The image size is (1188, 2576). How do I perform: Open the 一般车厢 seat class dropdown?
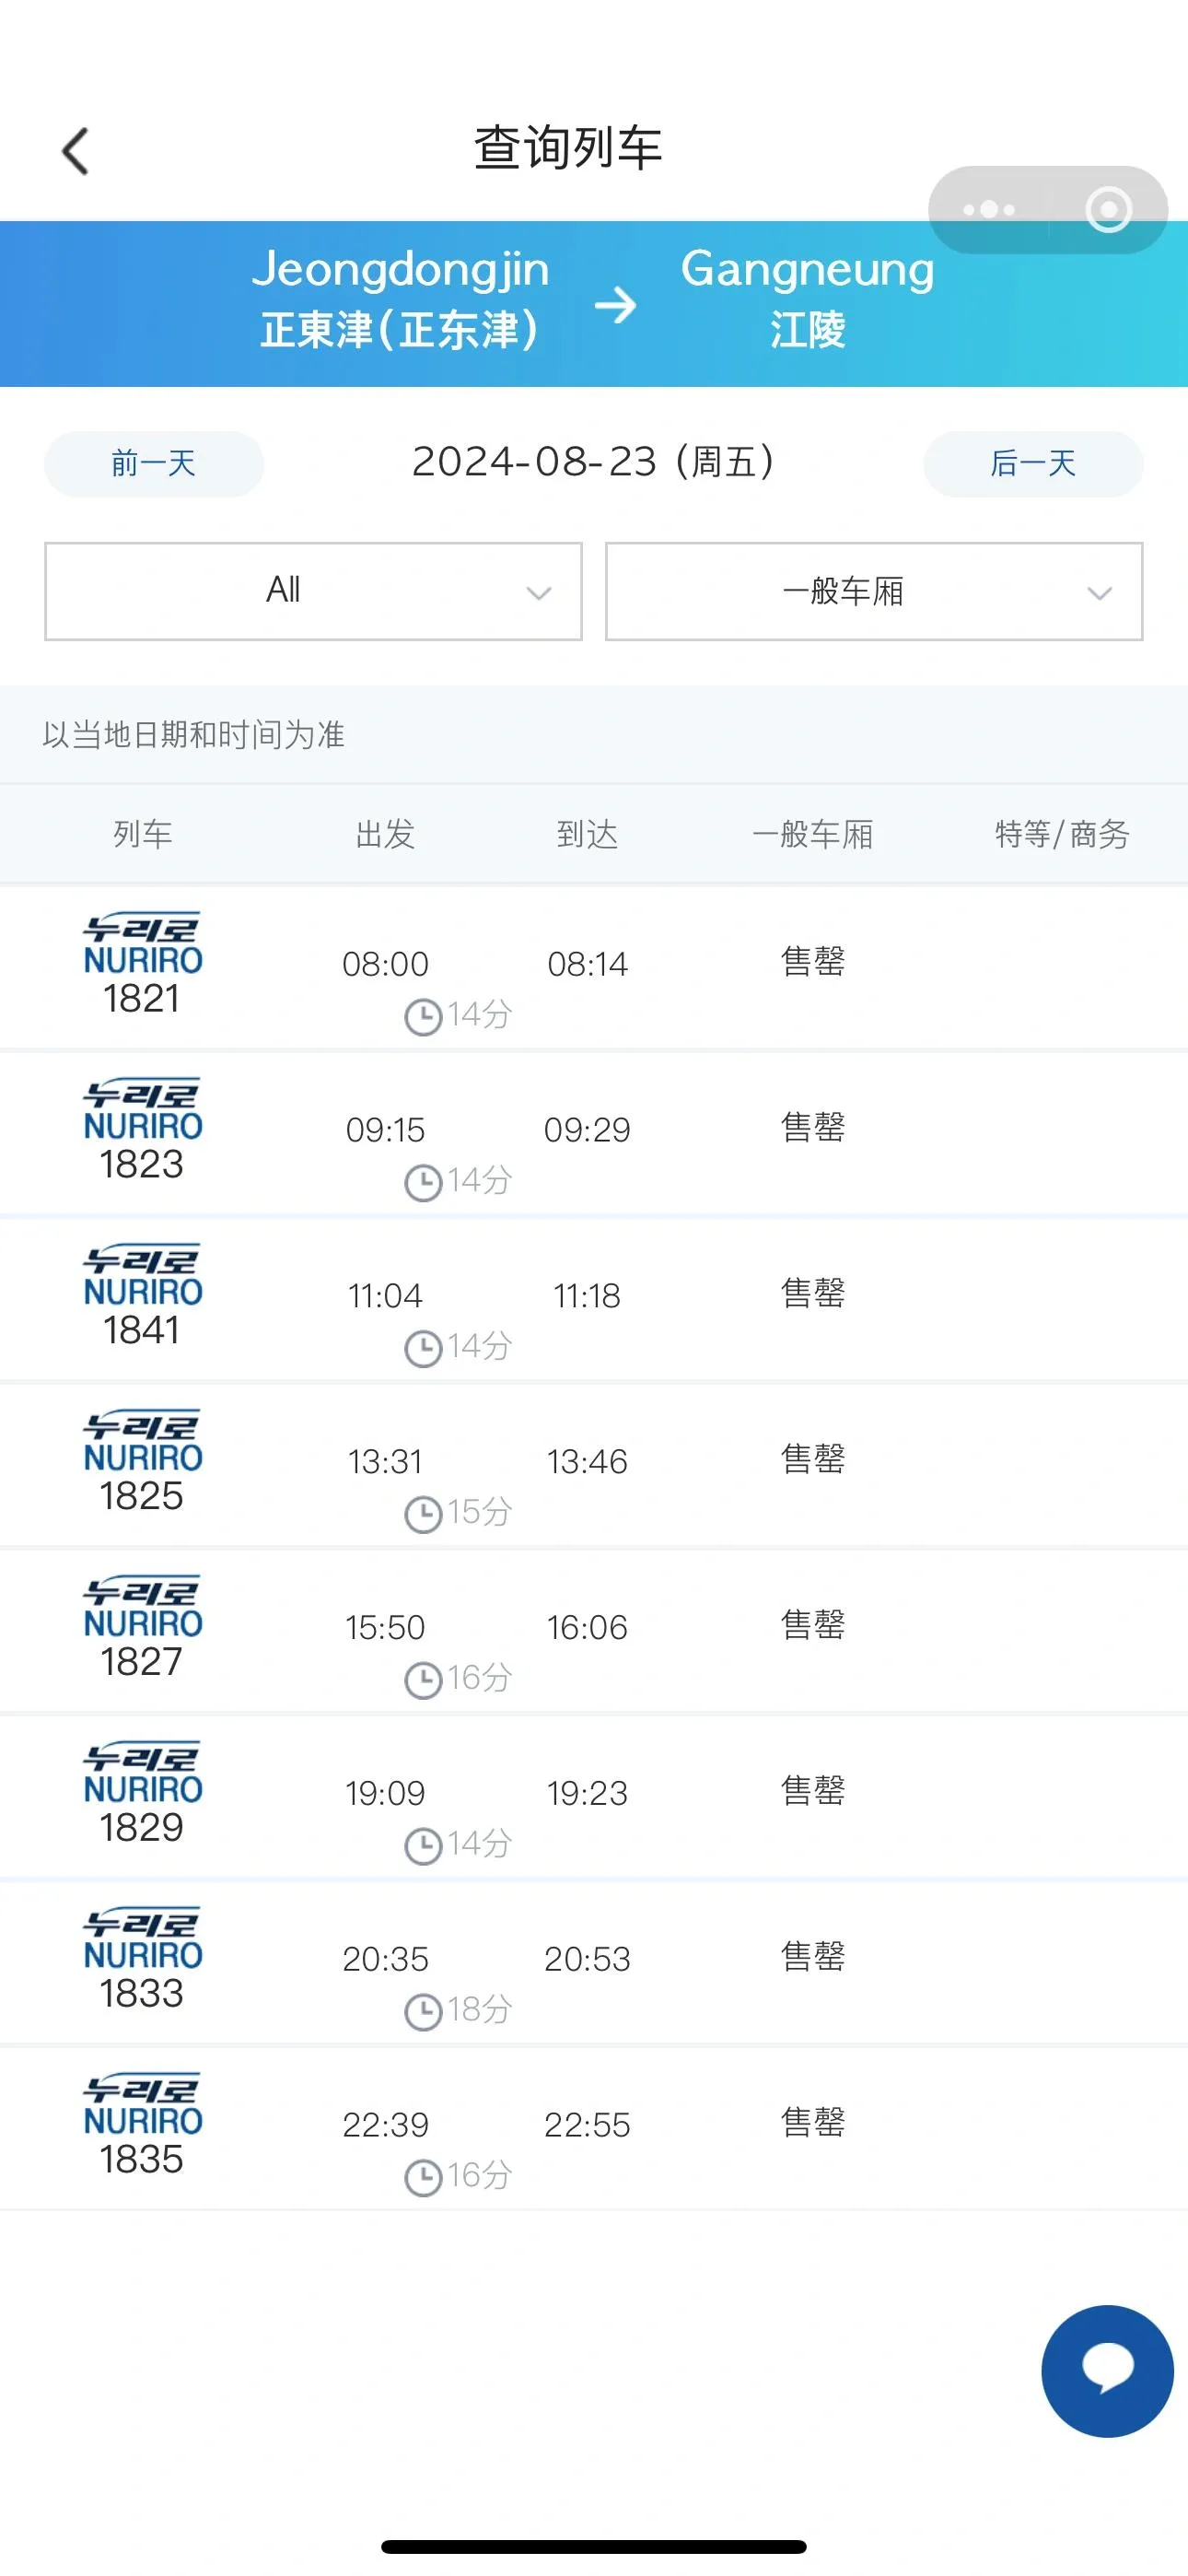point(873,591)
